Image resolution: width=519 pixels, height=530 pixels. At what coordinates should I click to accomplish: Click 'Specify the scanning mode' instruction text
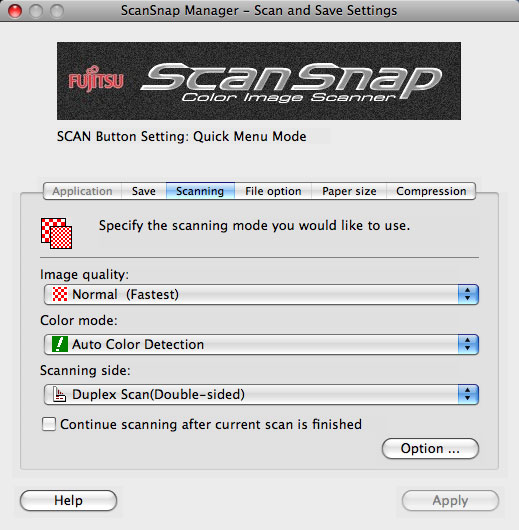pos(254,225)
